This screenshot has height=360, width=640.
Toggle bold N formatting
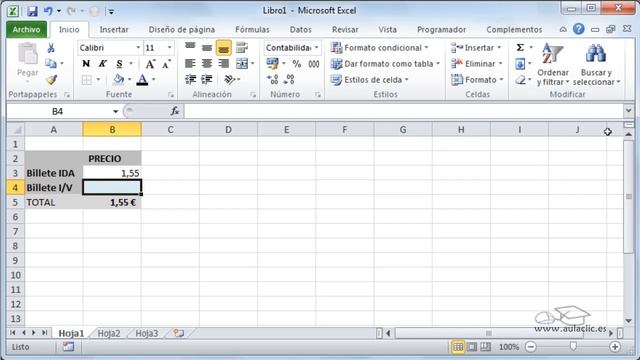[x=86, y=64]
